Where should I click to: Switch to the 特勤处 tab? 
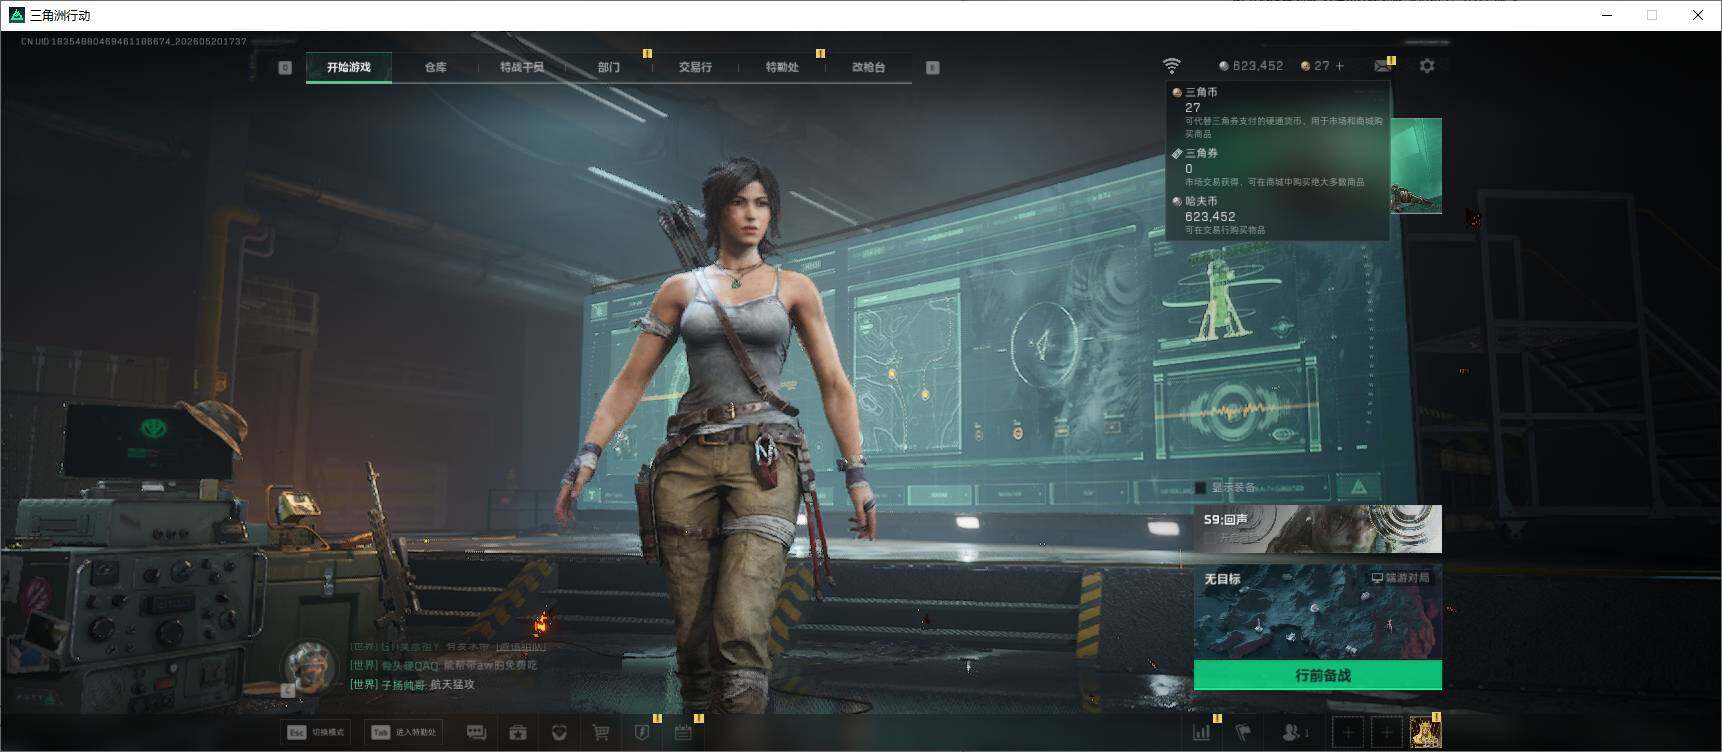point(782,67)
